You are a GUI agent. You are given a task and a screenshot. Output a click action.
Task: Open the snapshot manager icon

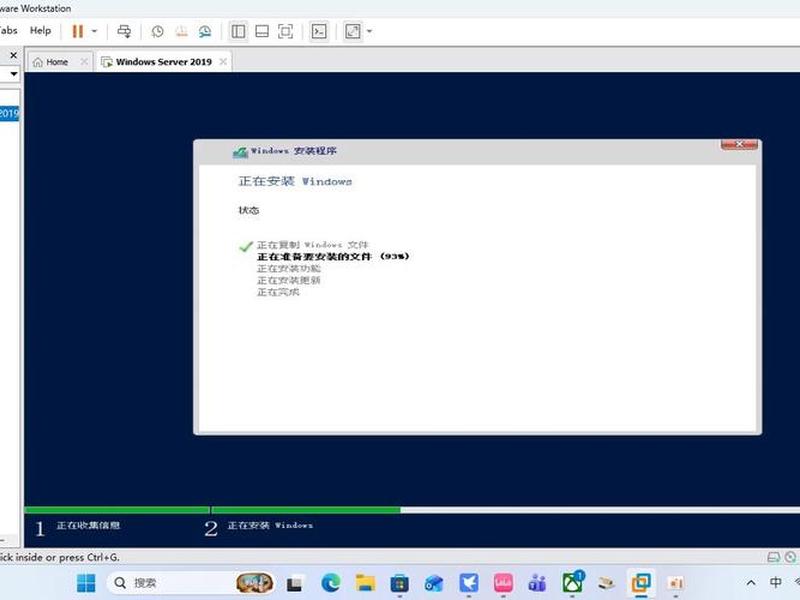pyautogui.click(x=205, y=32)
